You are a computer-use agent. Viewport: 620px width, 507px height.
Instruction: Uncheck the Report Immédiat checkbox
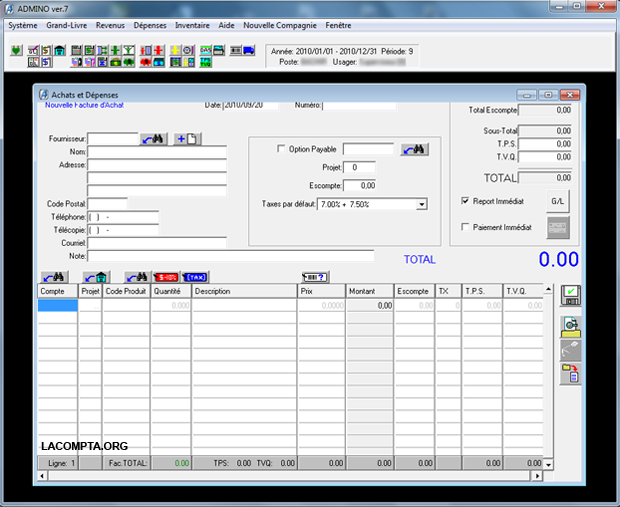pos(465,201)
